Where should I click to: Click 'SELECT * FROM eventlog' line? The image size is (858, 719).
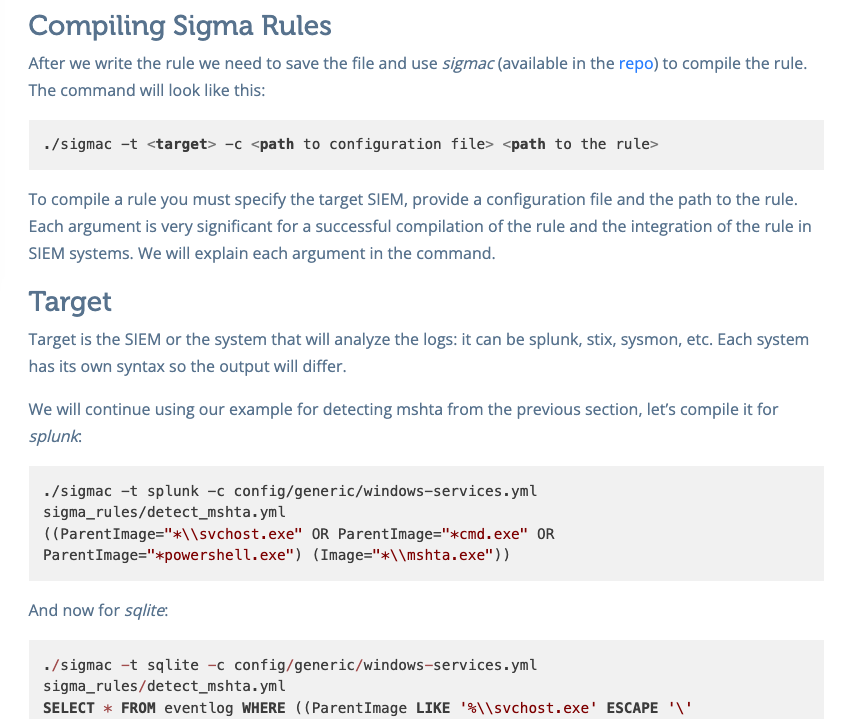click(368, 708)
